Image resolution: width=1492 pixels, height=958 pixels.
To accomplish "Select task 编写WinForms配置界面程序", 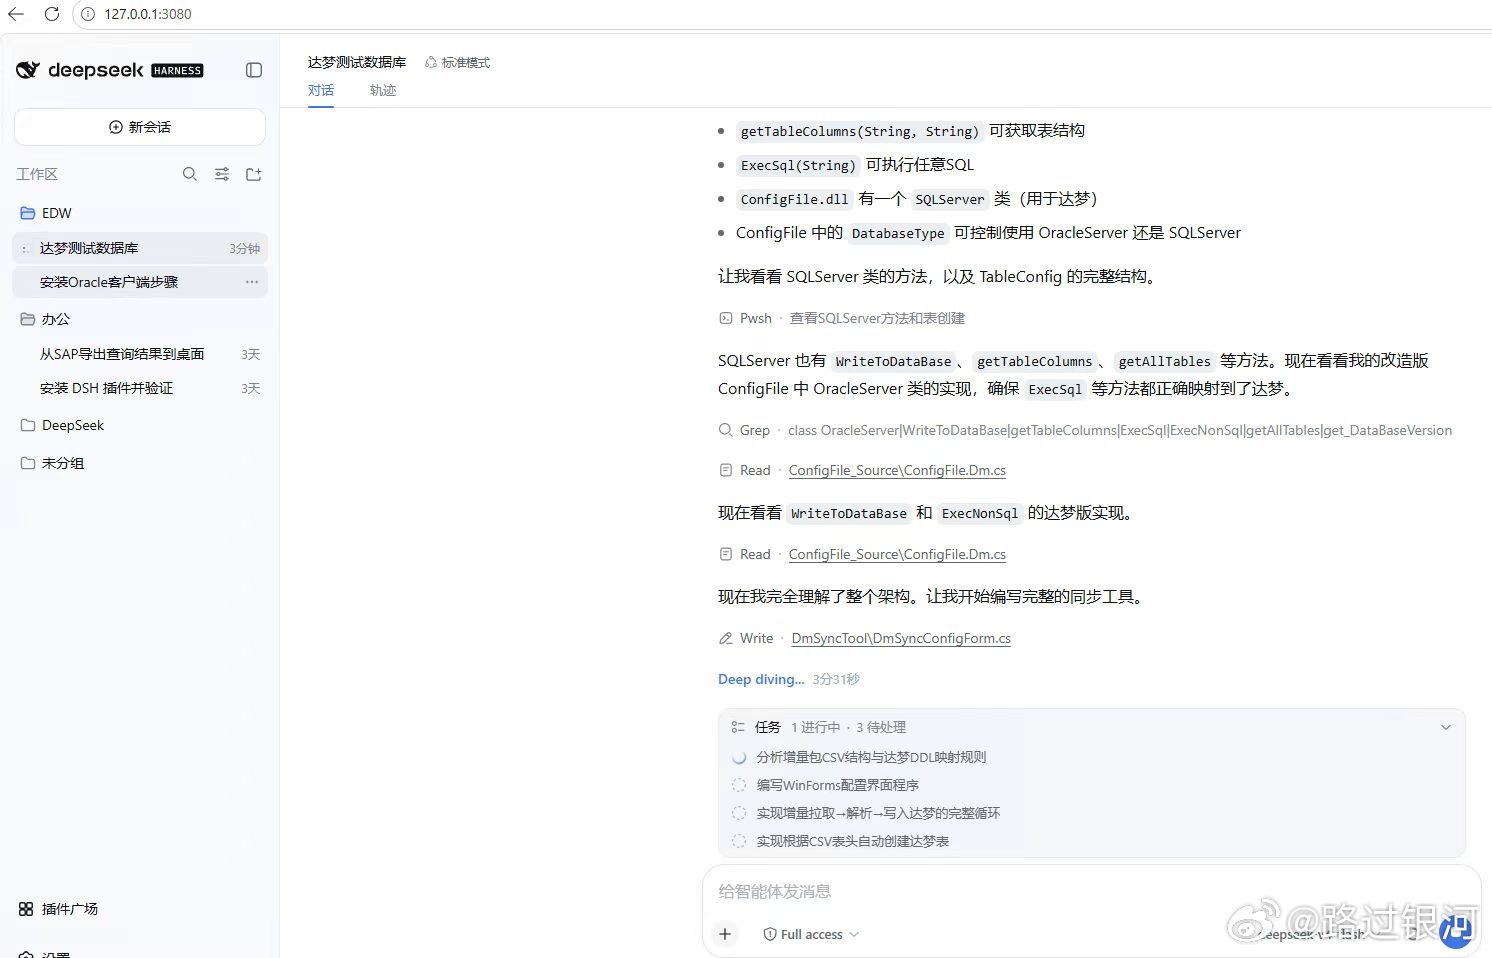I will (837, 785).
